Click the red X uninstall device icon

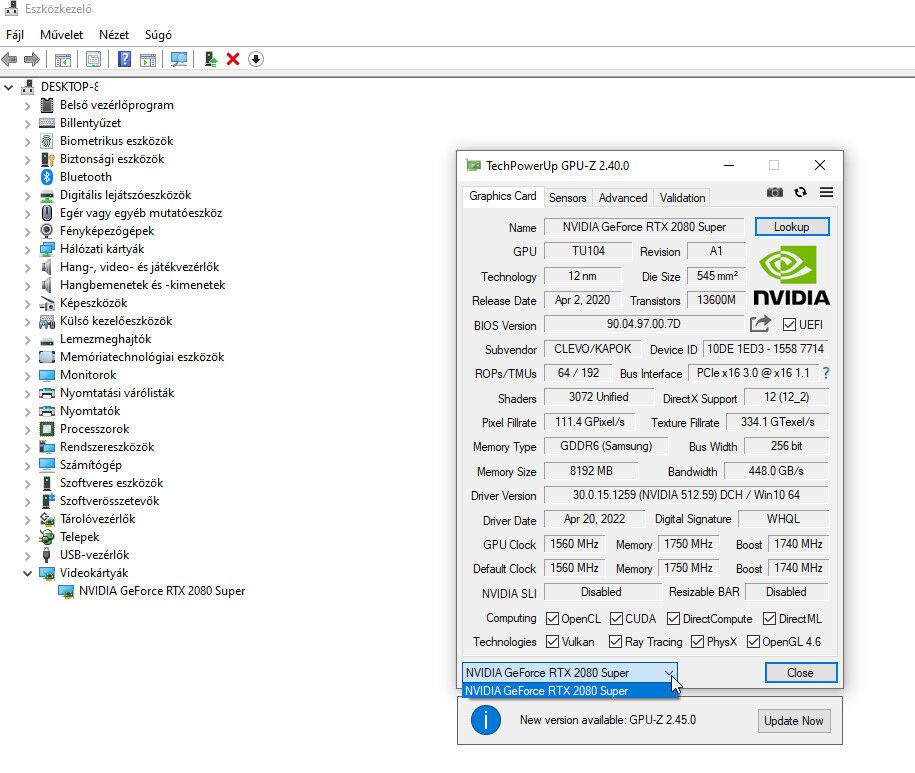(x=233, y=59)
